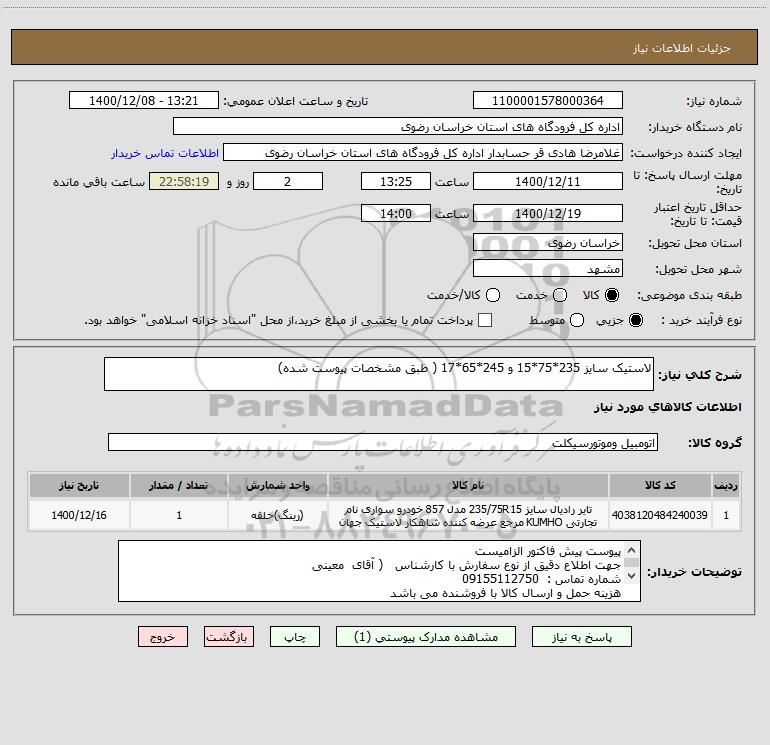770x745 pixels.
Task: Select the متوسط purchase type radio
Action: [x=577, y=320]
